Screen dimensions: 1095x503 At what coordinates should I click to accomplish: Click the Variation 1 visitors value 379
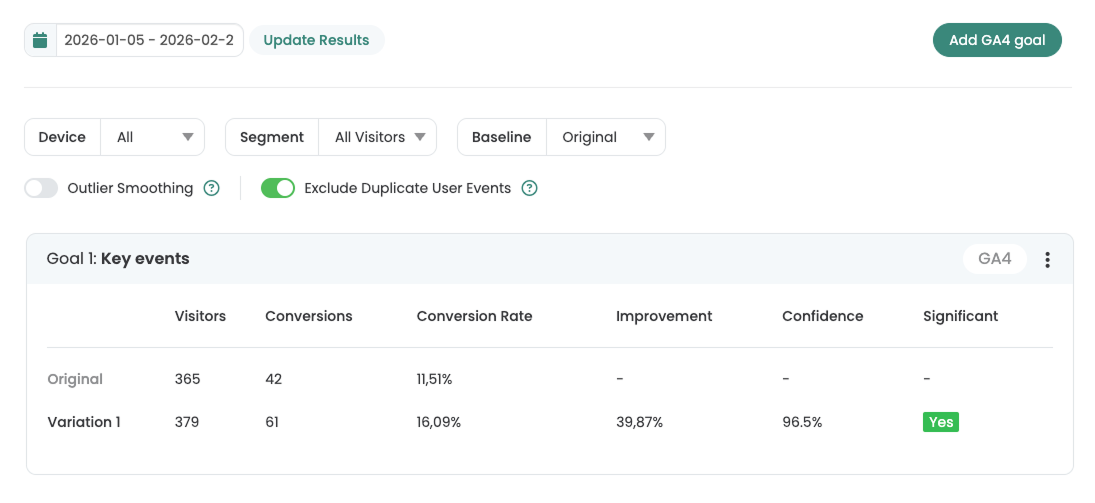coord(187,422)
